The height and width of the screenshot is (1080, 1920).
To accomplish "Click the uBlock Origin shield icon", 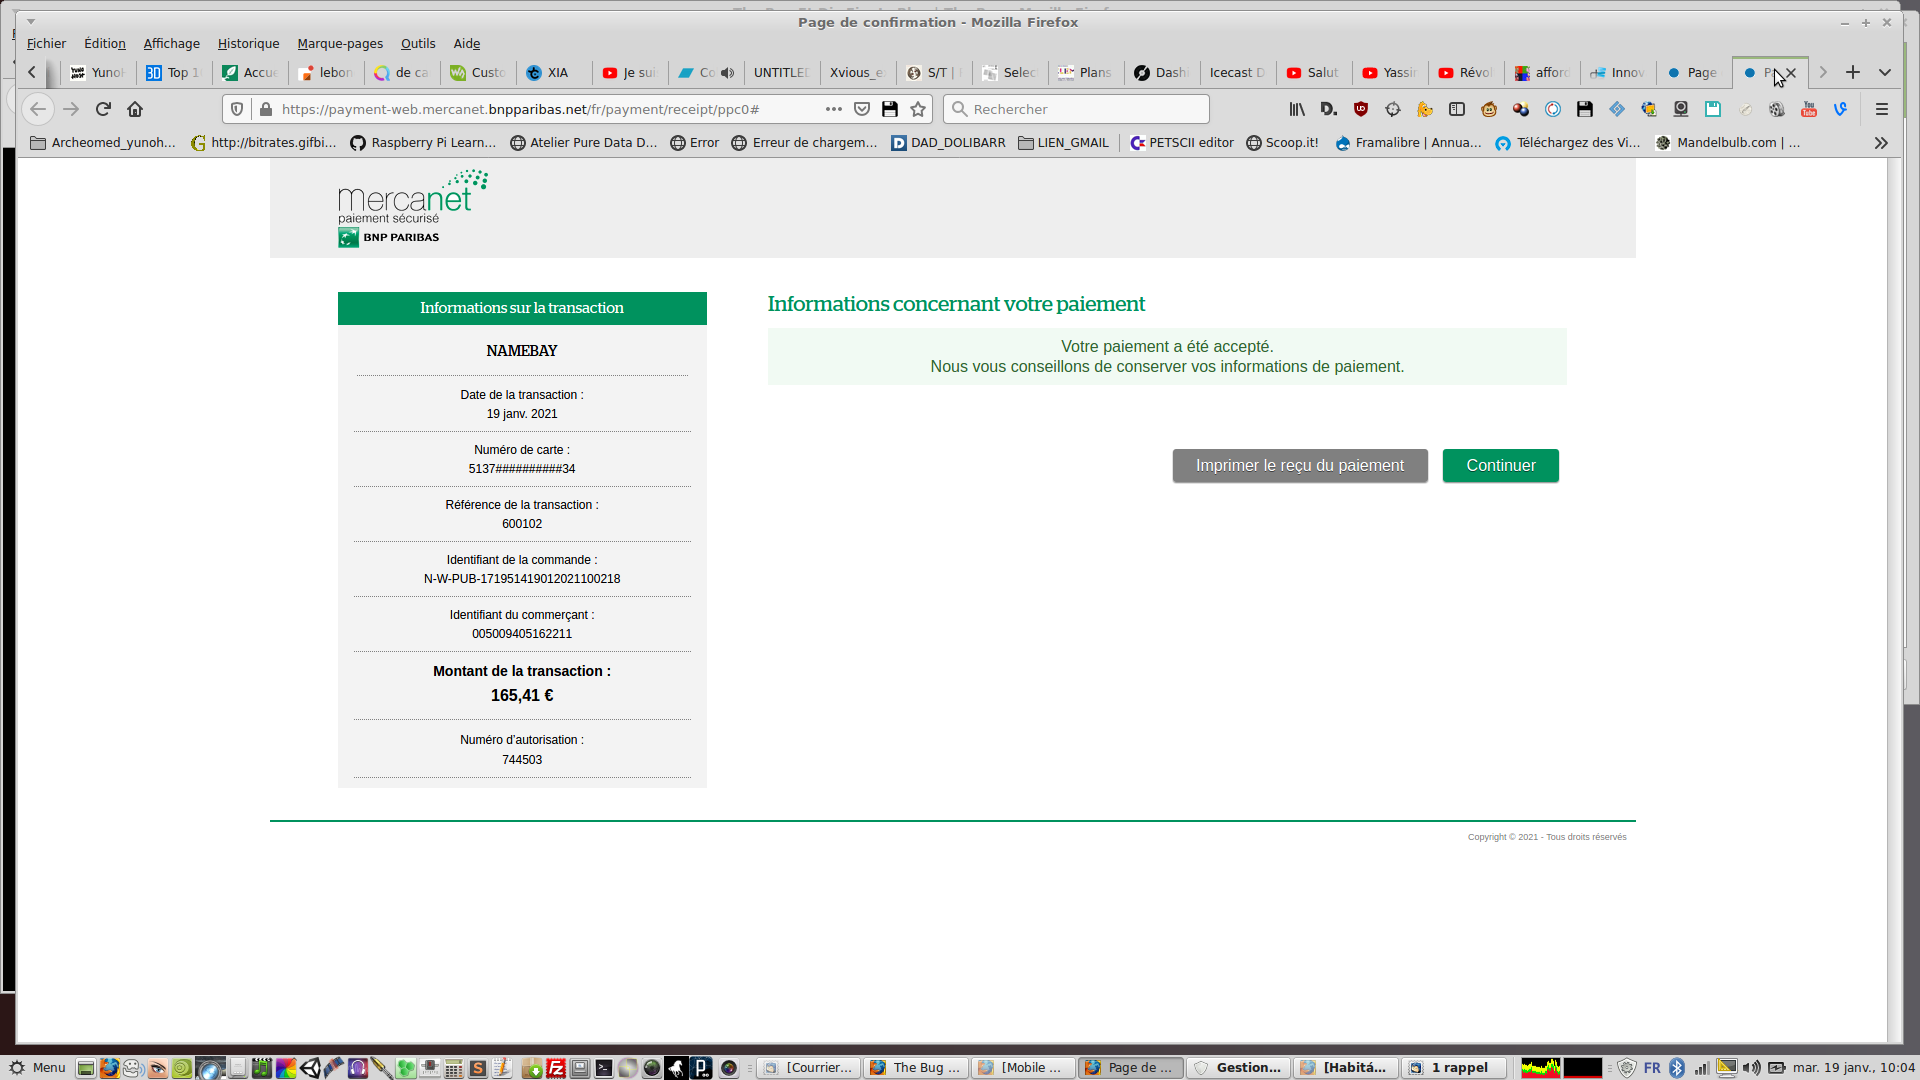I will 1360,109.
